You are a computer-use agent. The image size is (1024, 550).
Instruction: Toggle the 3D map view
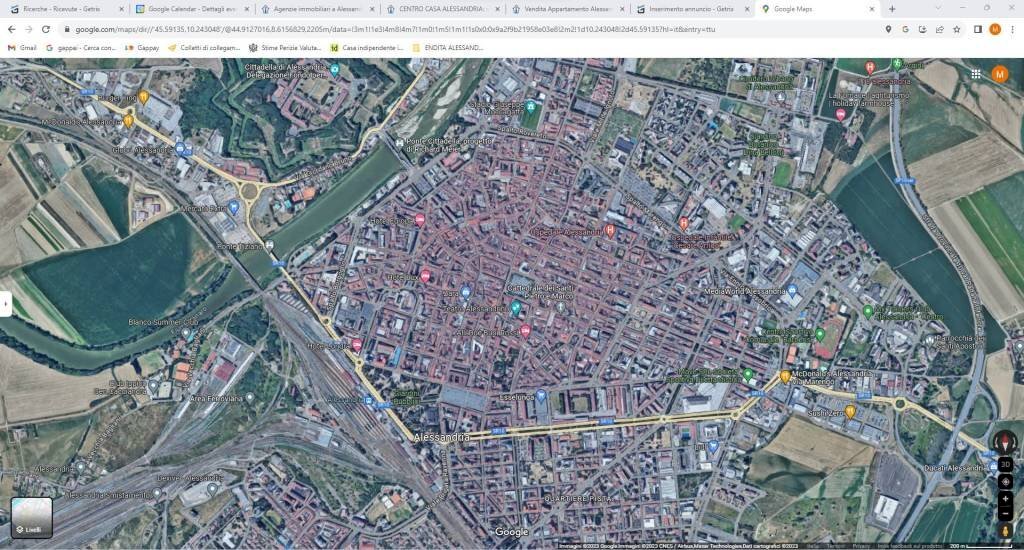pos(1005,464)
